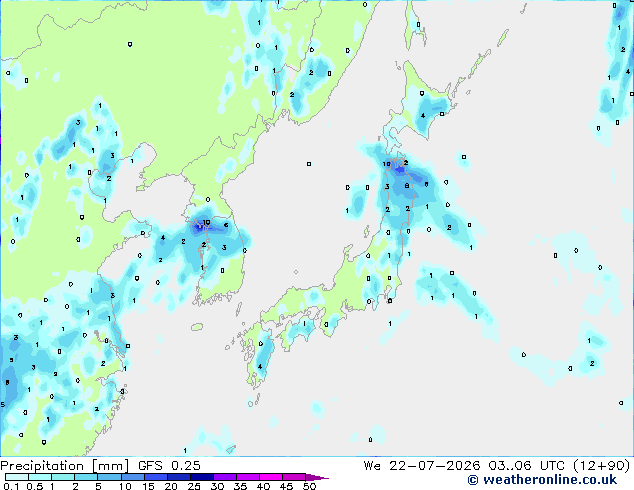This screenshot has width=634, height=490.
Task: Click the '50' legend scale label
Action: [x=309, y=486]
